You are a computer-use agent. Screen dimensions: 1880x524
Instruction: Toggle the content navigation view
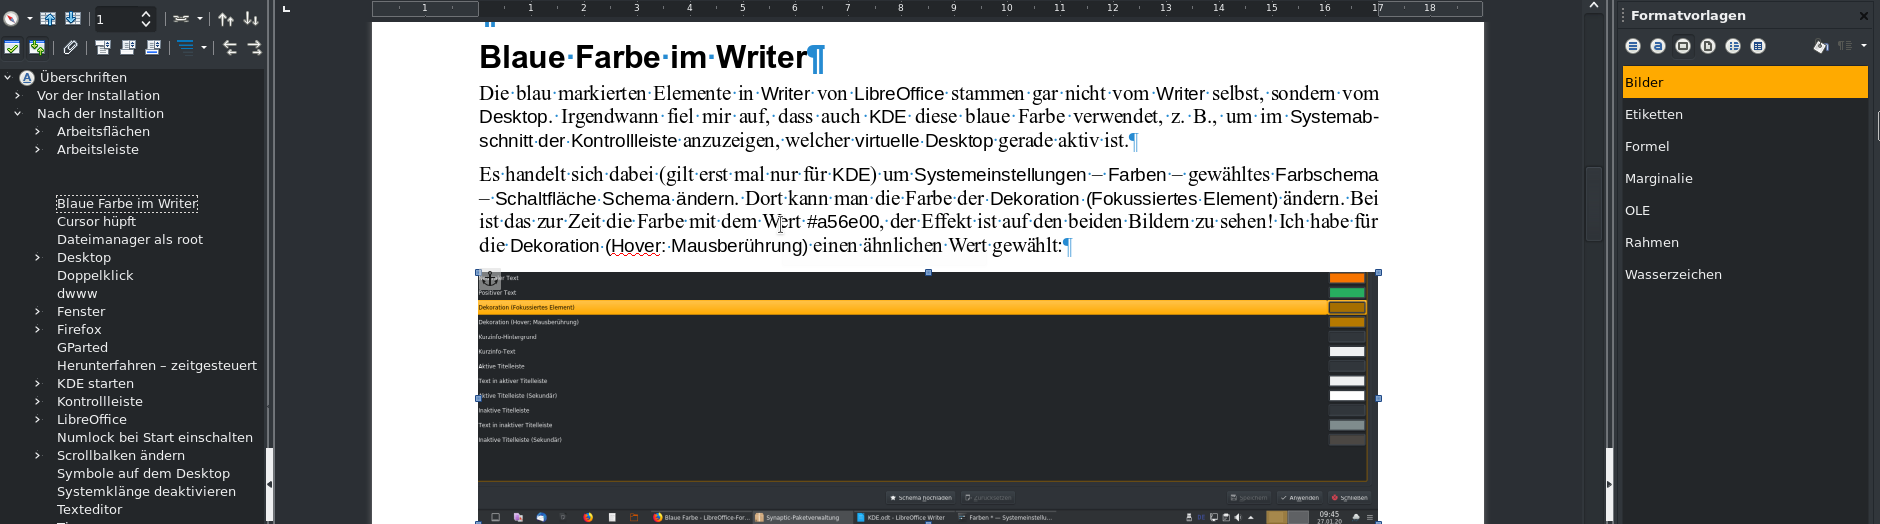pos(37,47)
